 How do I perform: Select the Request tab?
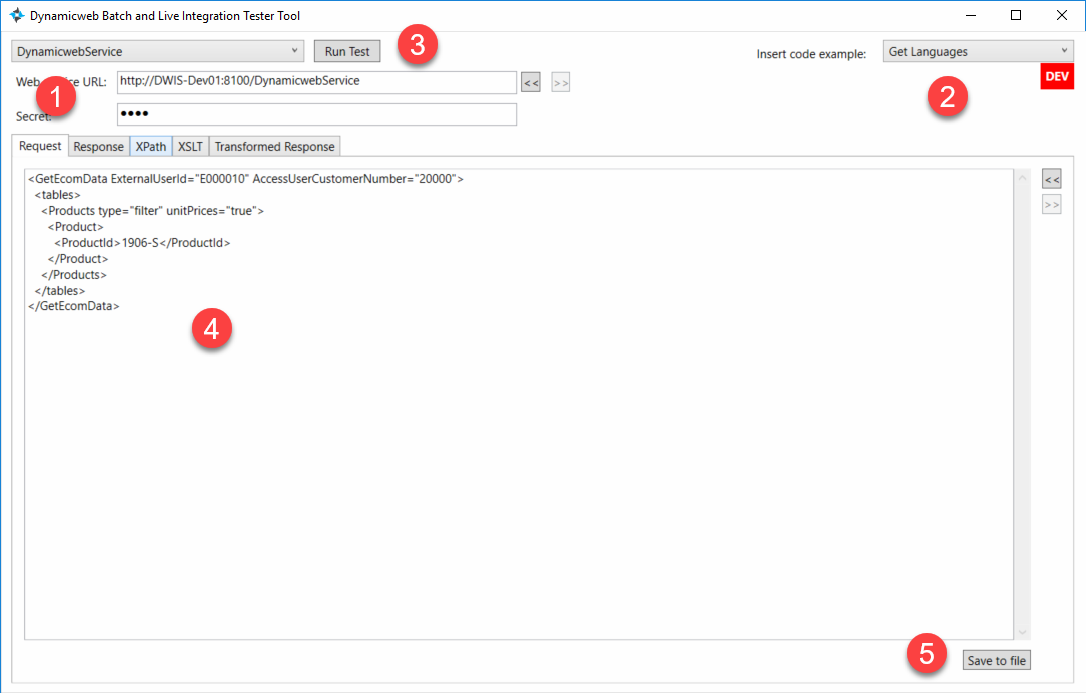tap(40, 146)
